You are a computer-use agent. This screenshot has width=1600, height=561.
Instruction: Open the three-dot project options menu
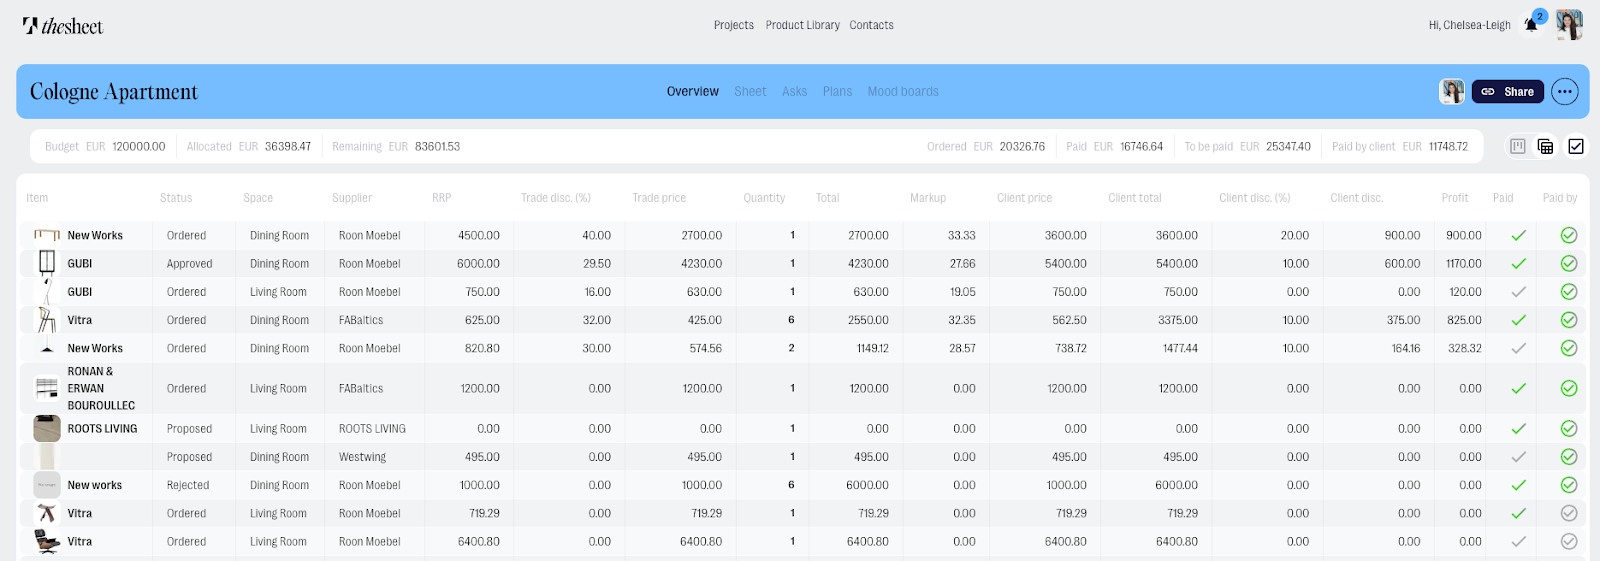[x=1564, y=92]
